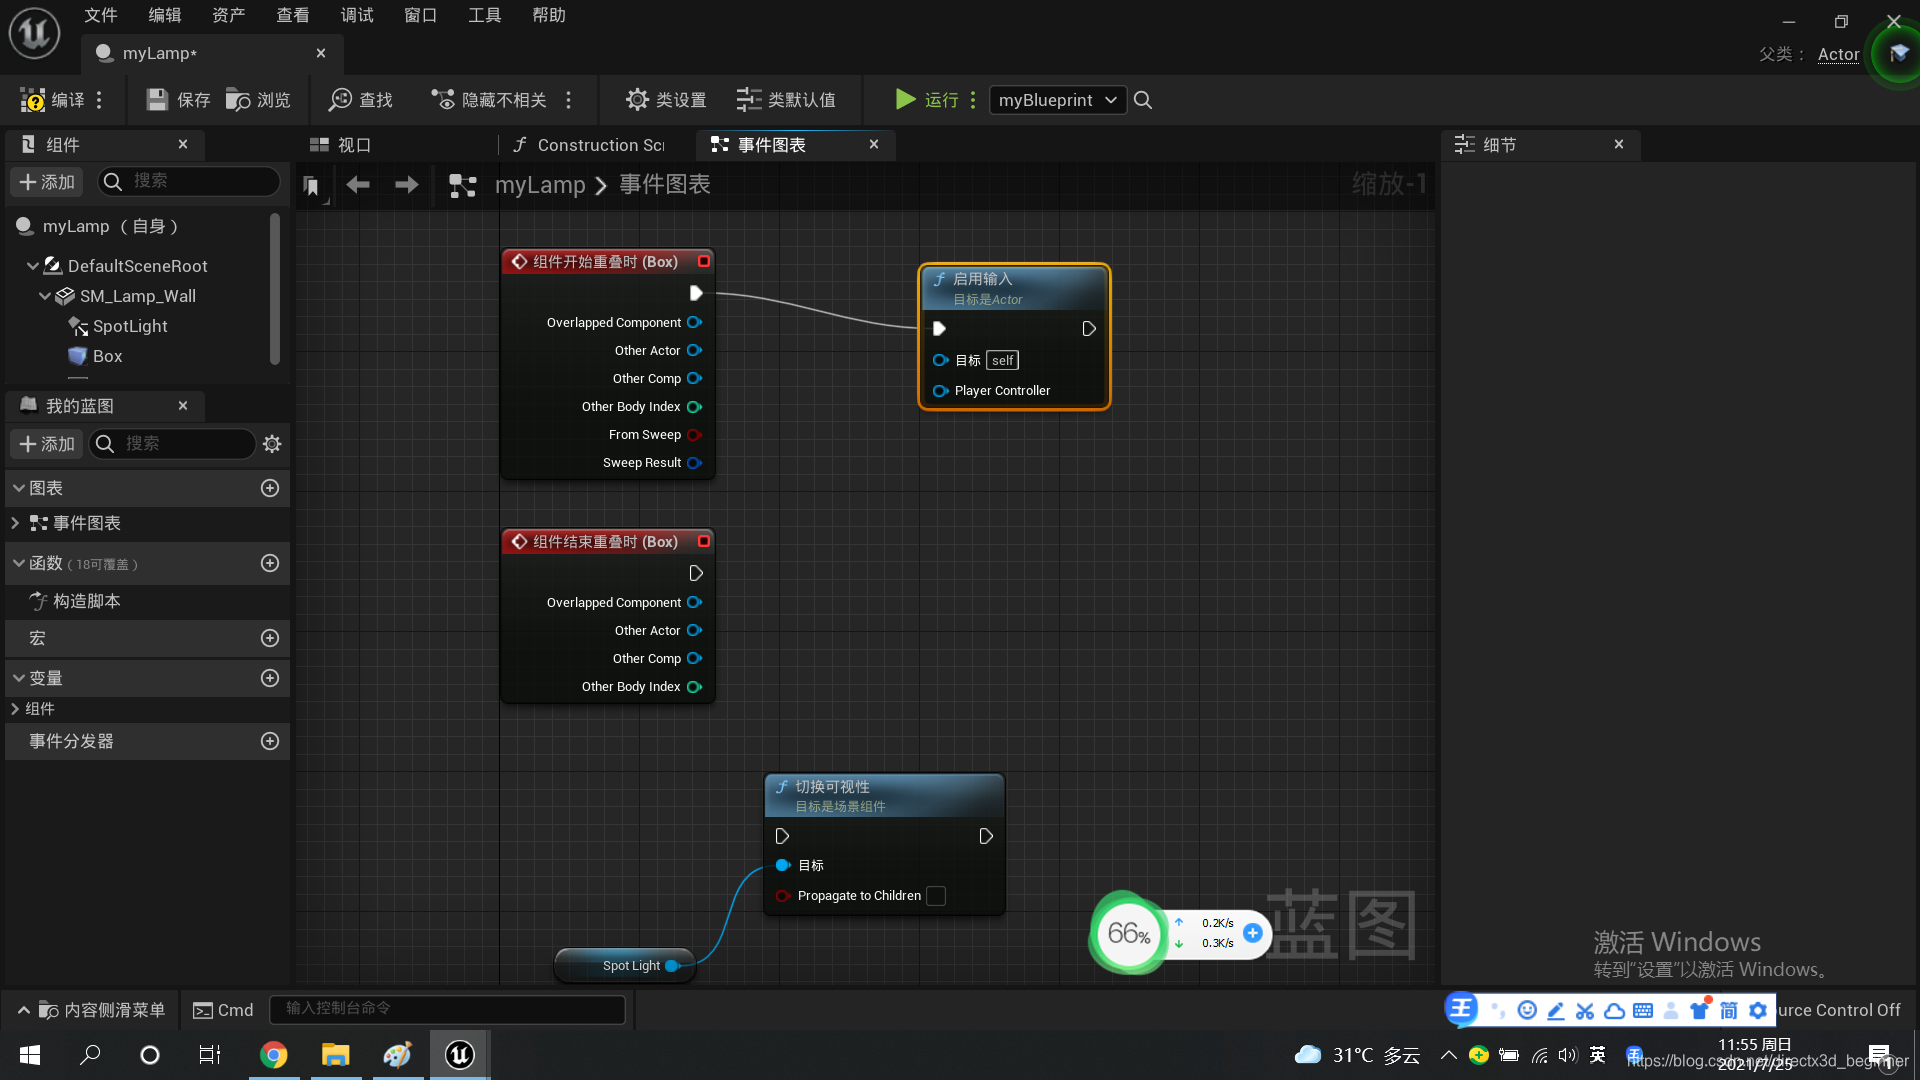Switch to the Construction Script tab
This screenshot has width=1920, height=1080.
click(x=590, y=145)
